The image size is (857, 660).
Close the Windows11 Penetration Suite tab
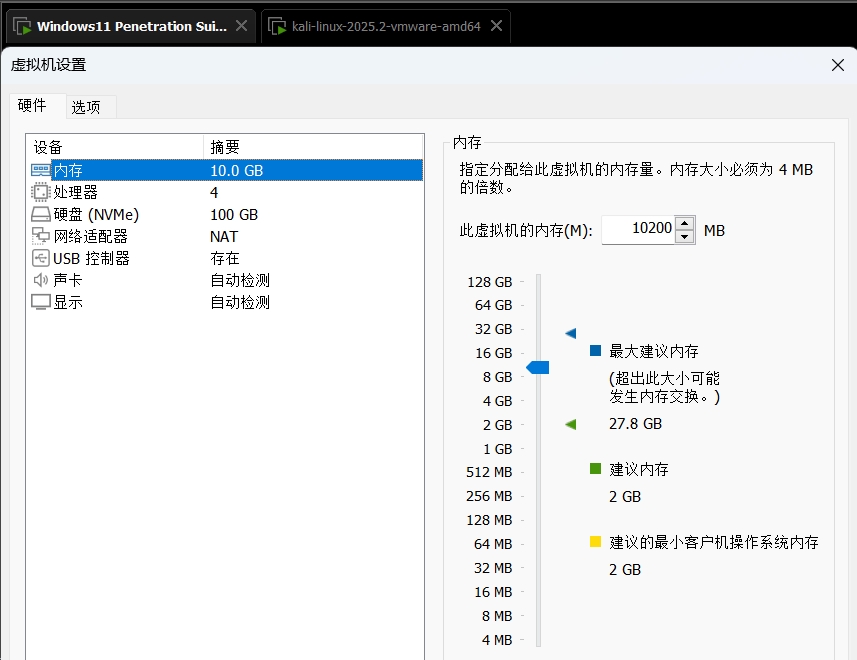point(241,26)
